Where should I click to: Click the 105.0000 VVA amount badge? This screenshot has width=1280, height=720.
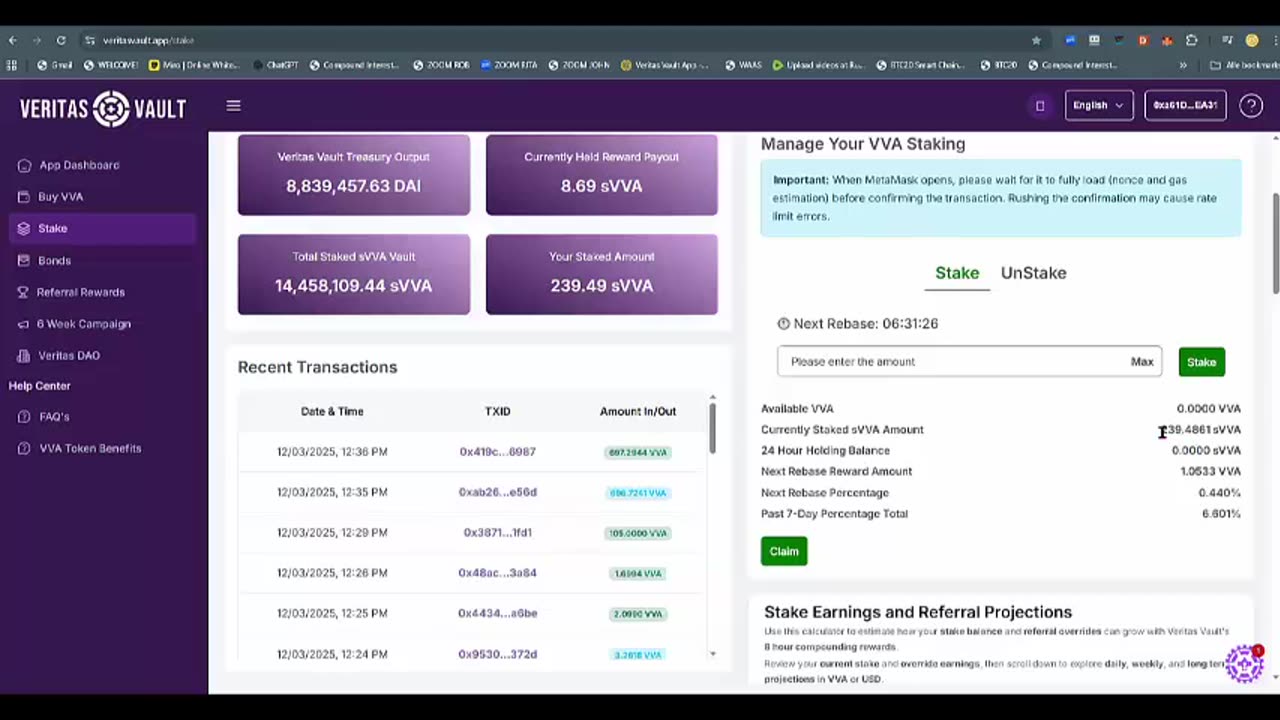tap(637, 533)
